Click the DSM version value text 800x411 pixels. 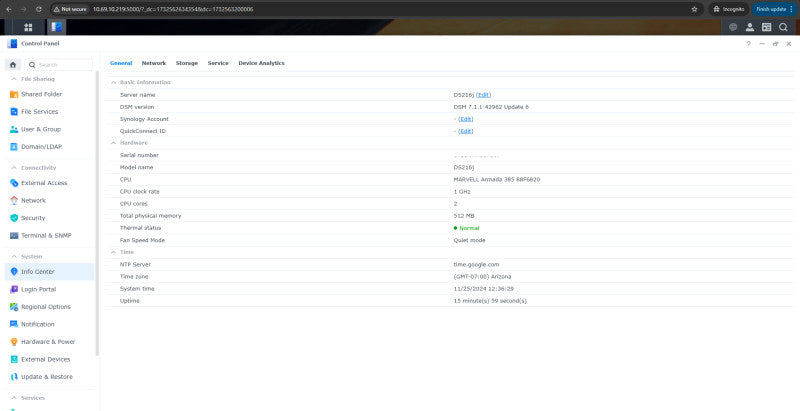click(x=491, y=107)
